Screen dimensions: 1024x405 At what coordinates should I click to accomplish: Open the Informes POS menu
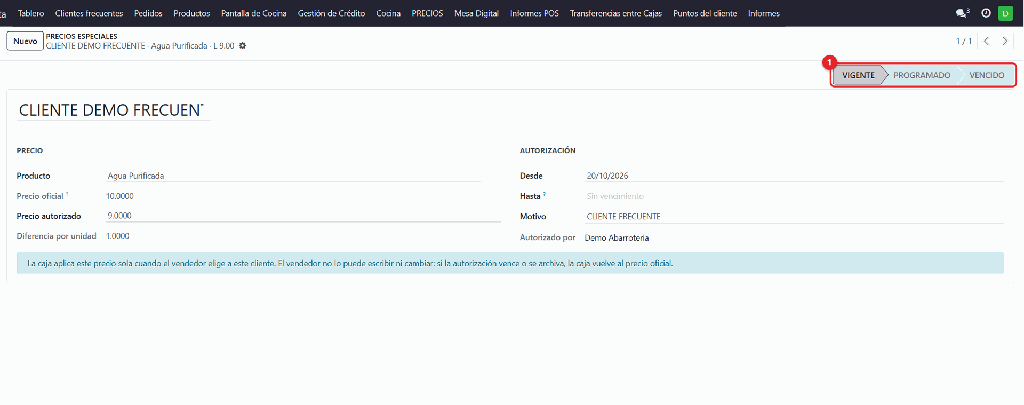point(534,13)
